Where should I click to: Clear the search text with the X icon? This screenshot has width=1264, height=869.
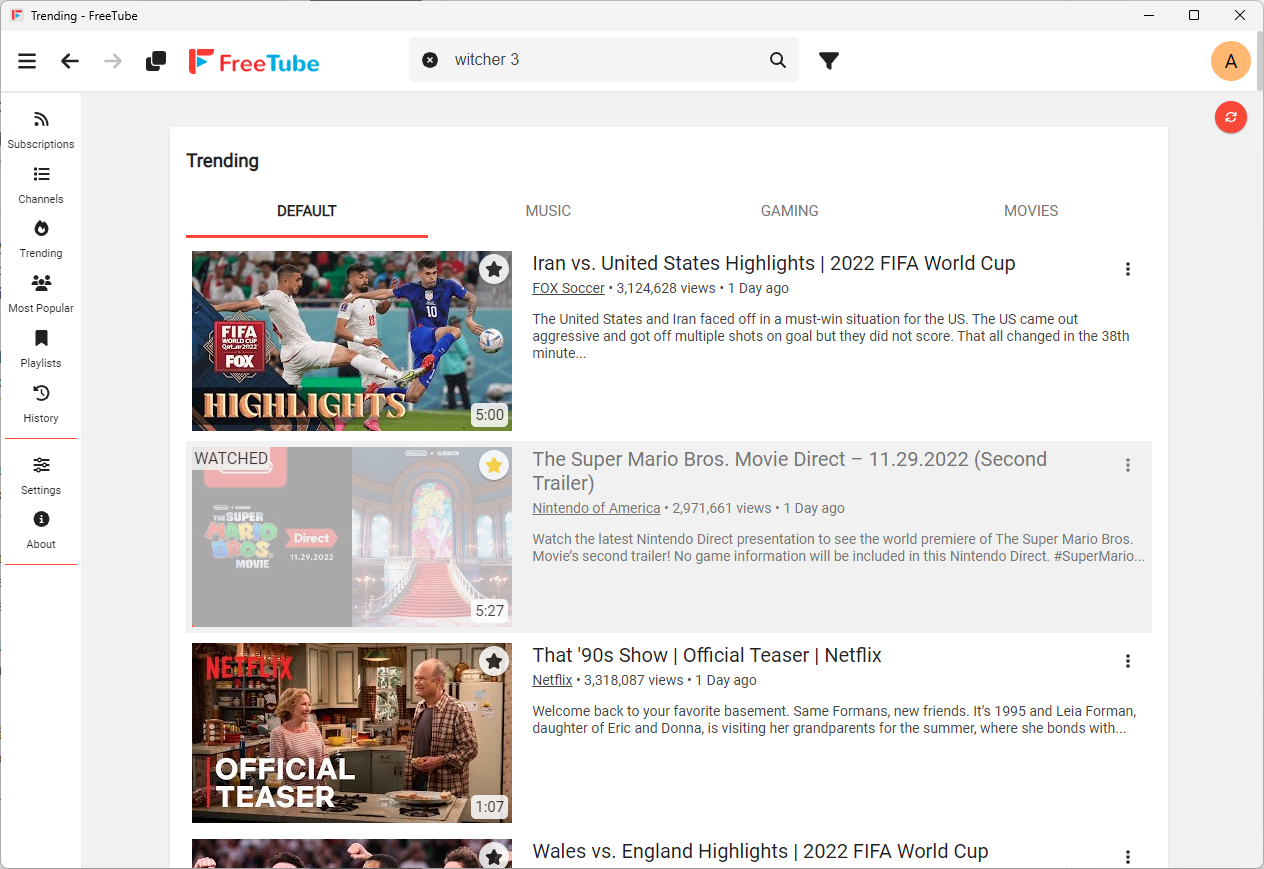(x=430, y=60)
